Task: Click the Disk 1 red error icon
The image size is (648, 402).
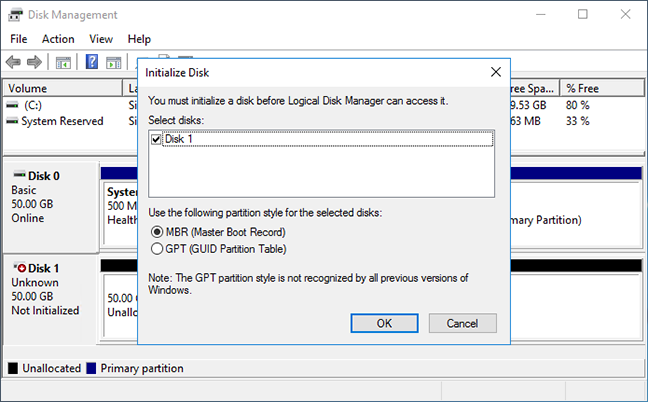Action: point(19,267)
